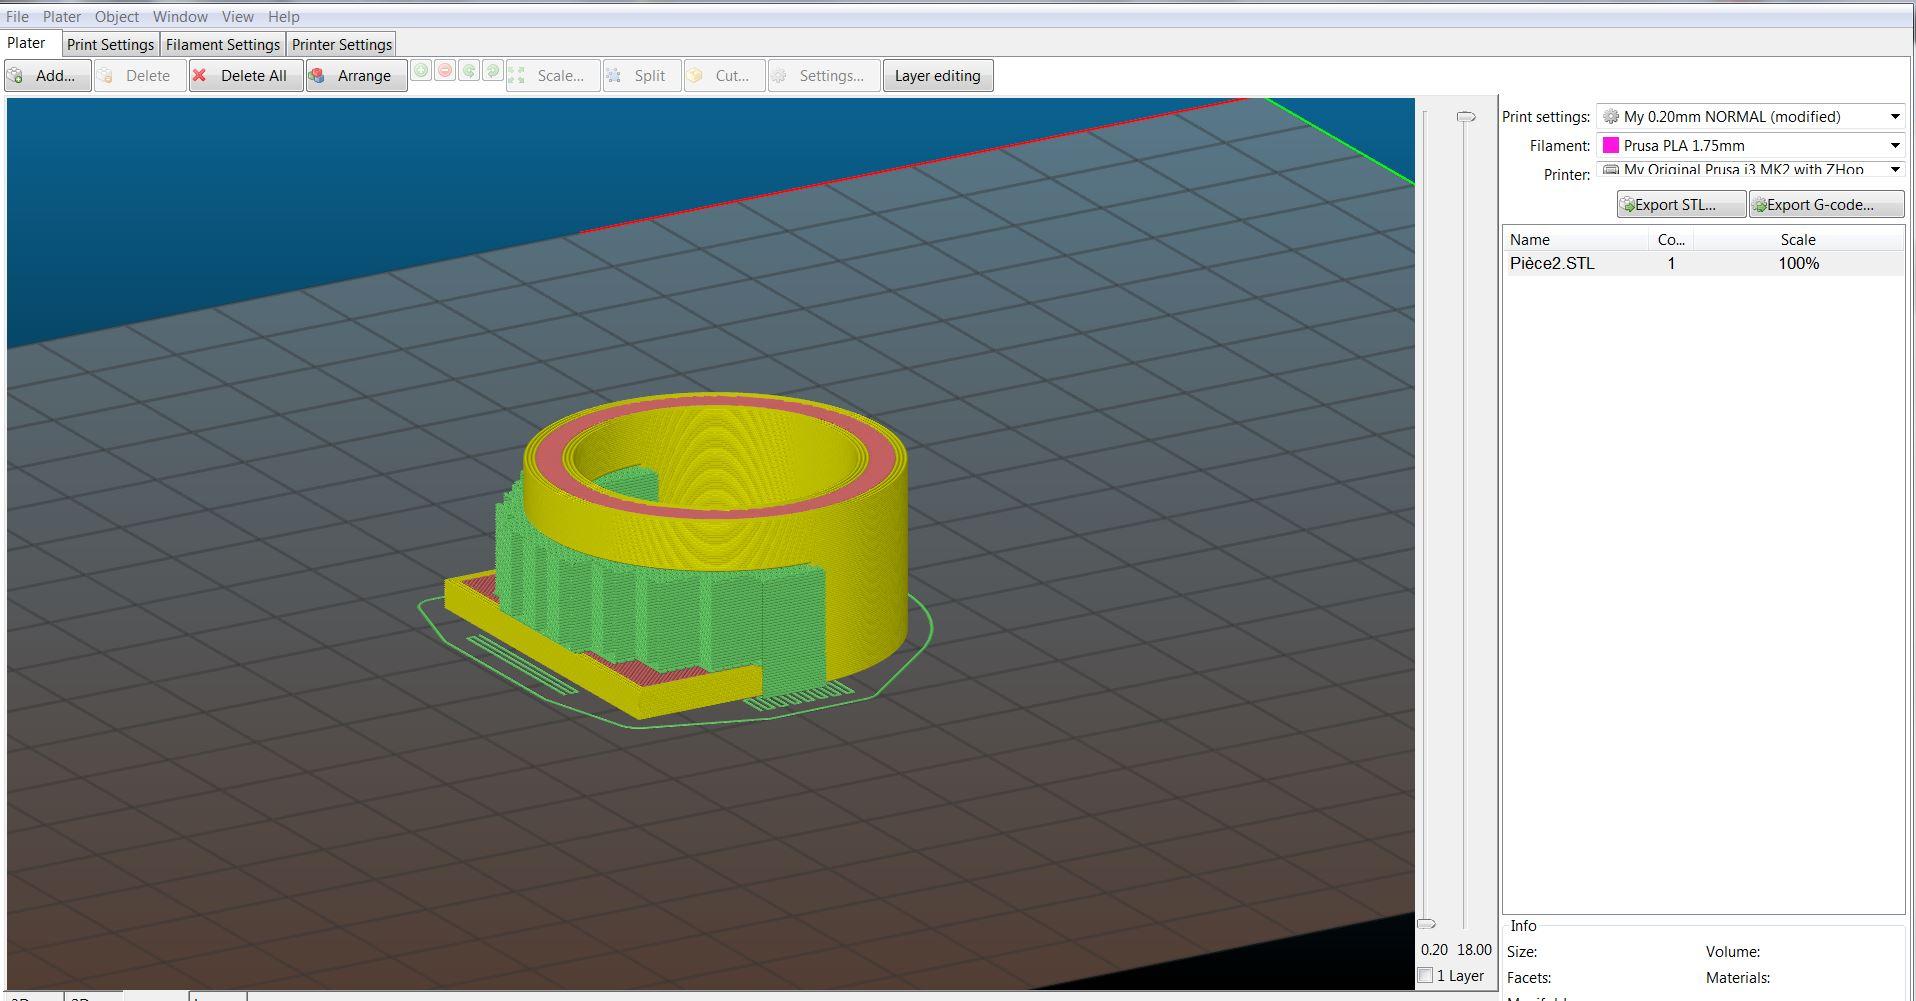Switch to the Filament Settings tab
The image size is (1916, 1001).
222,45
